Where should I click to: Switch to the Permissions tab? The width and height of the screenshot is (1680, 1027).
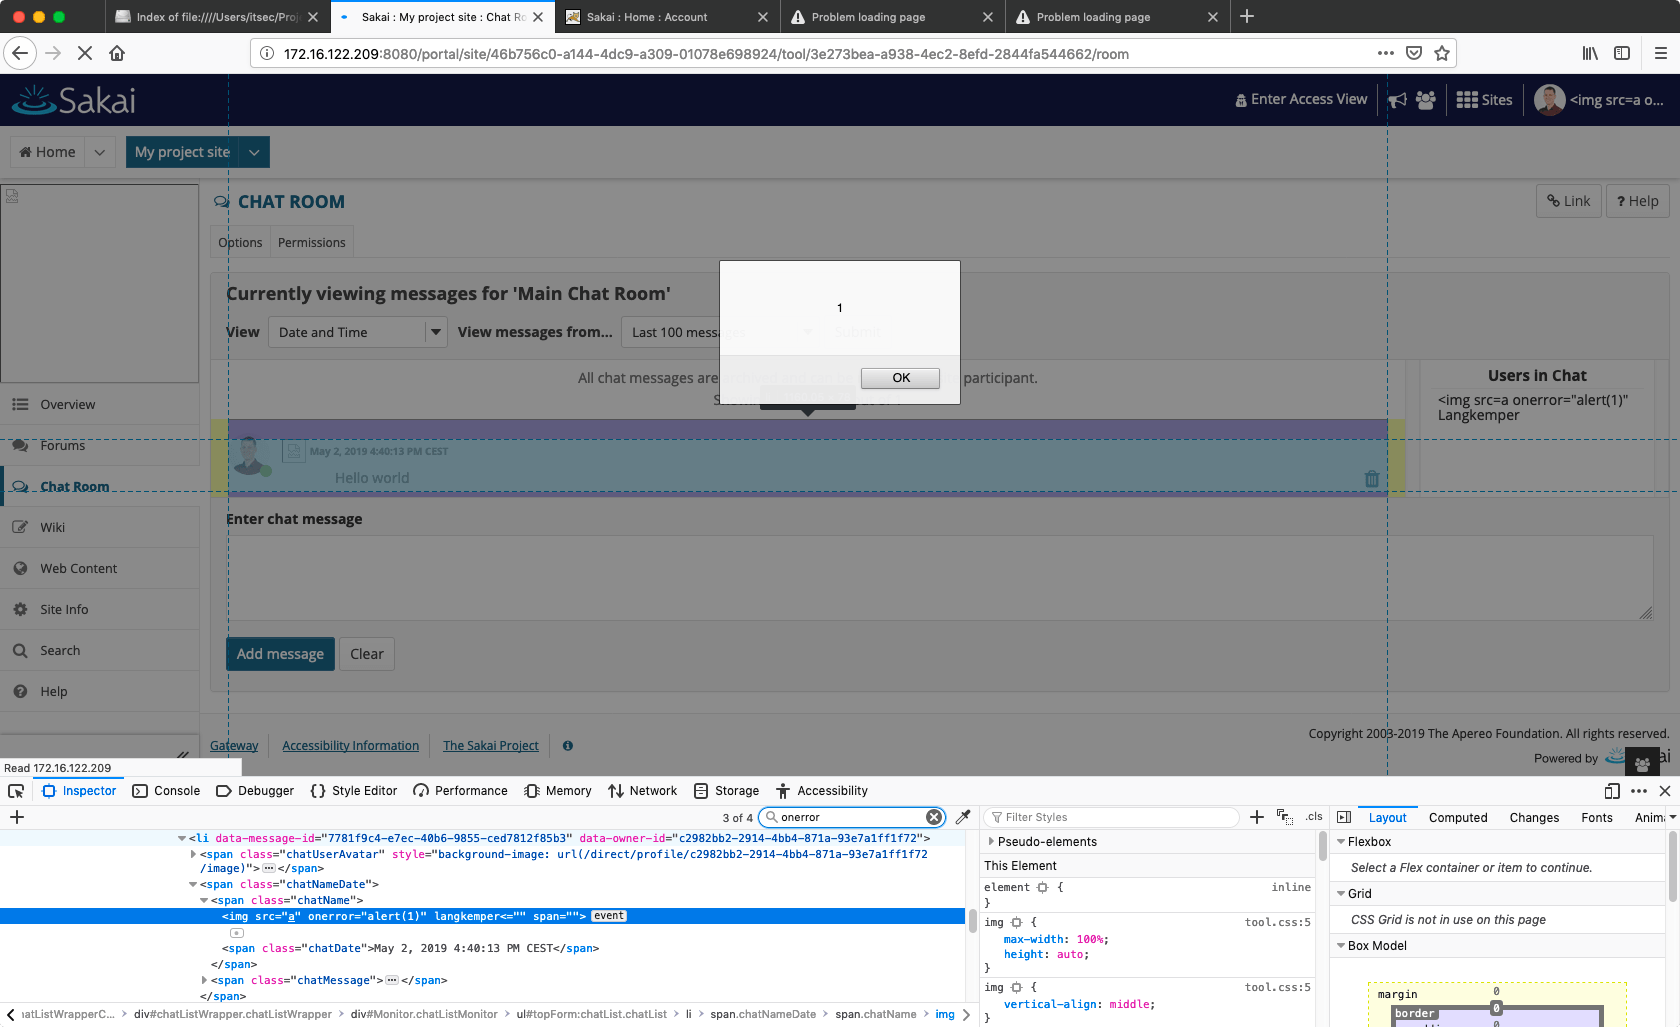[x=312, y=242]
